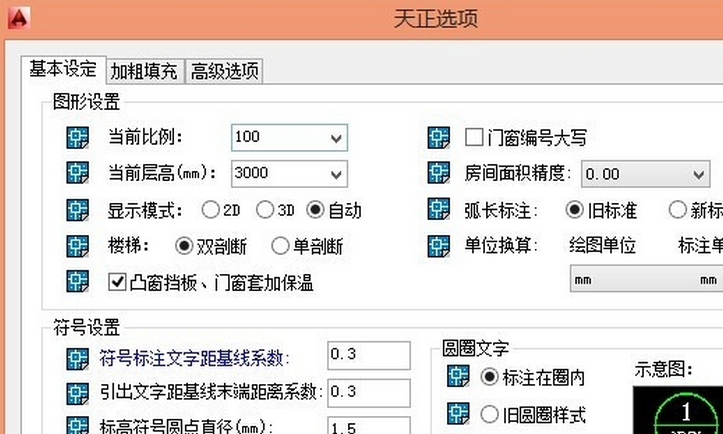
Task: Click the 标高符号圆点直径 input field
Action: point(369,426)
